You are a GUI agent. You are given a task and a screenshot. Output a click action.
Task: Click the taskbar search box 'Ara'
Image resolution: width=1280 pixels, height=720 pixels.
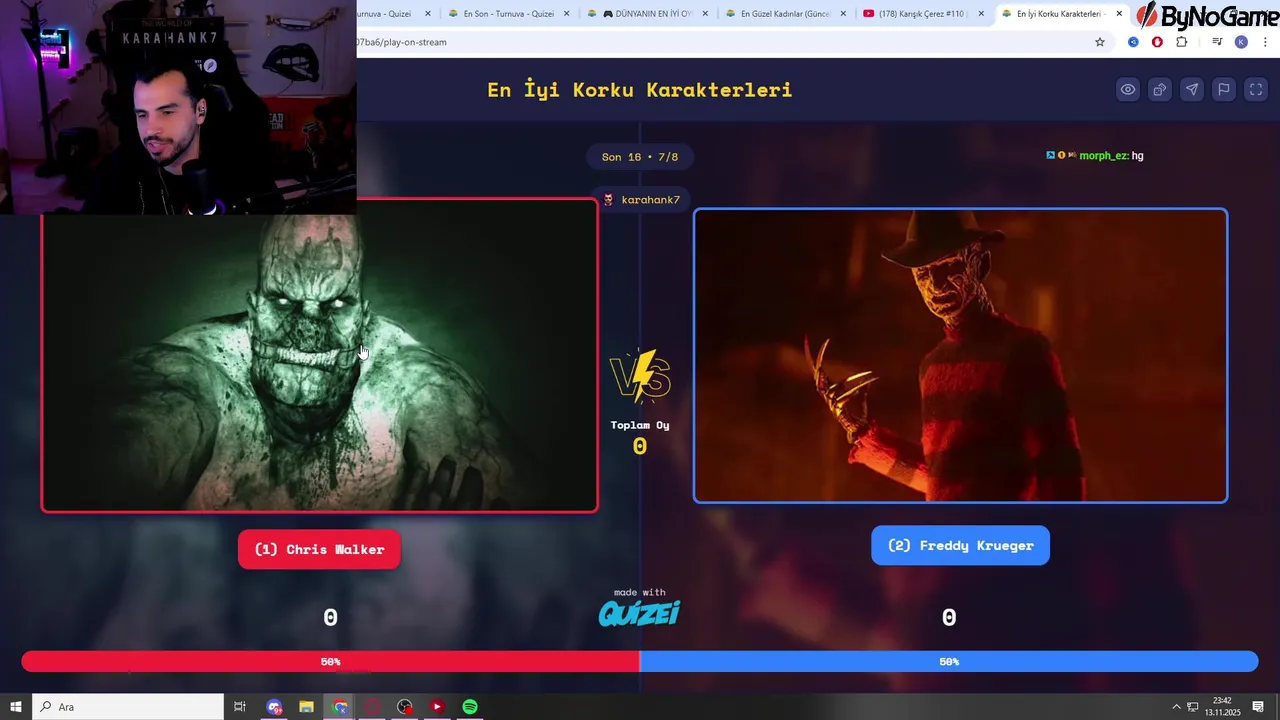(128, 707)
